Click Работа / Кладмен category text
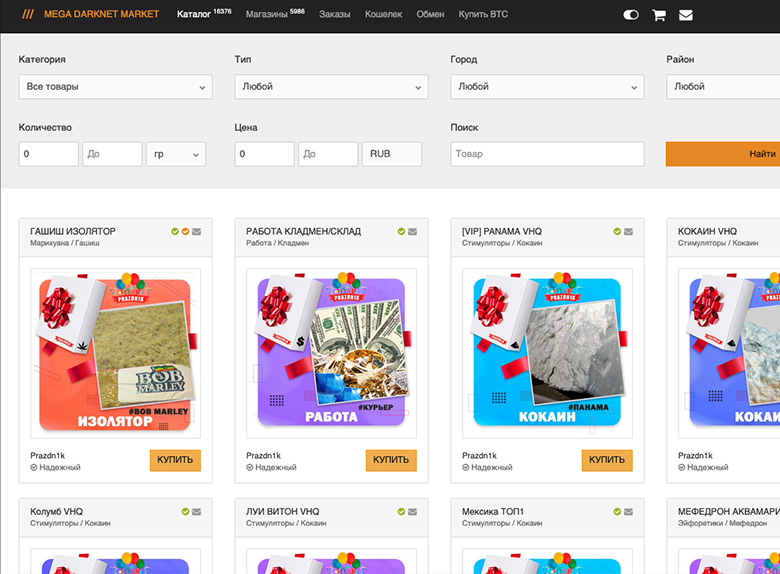The image size is (780, 574). 278,243
